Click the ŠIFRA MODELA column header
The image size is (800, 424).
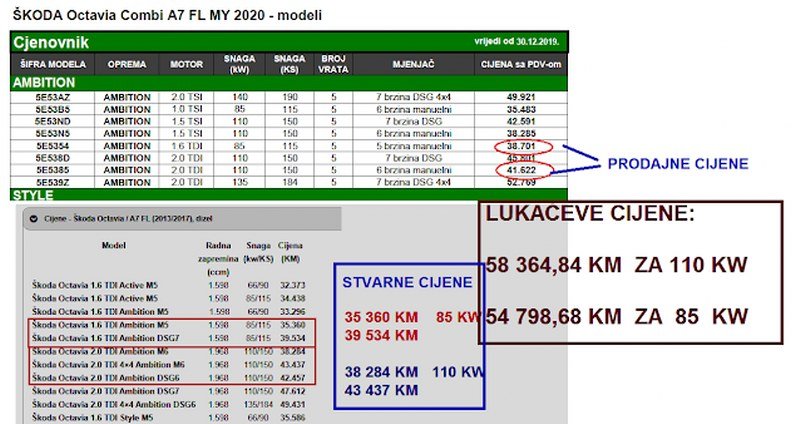[53, 64]
